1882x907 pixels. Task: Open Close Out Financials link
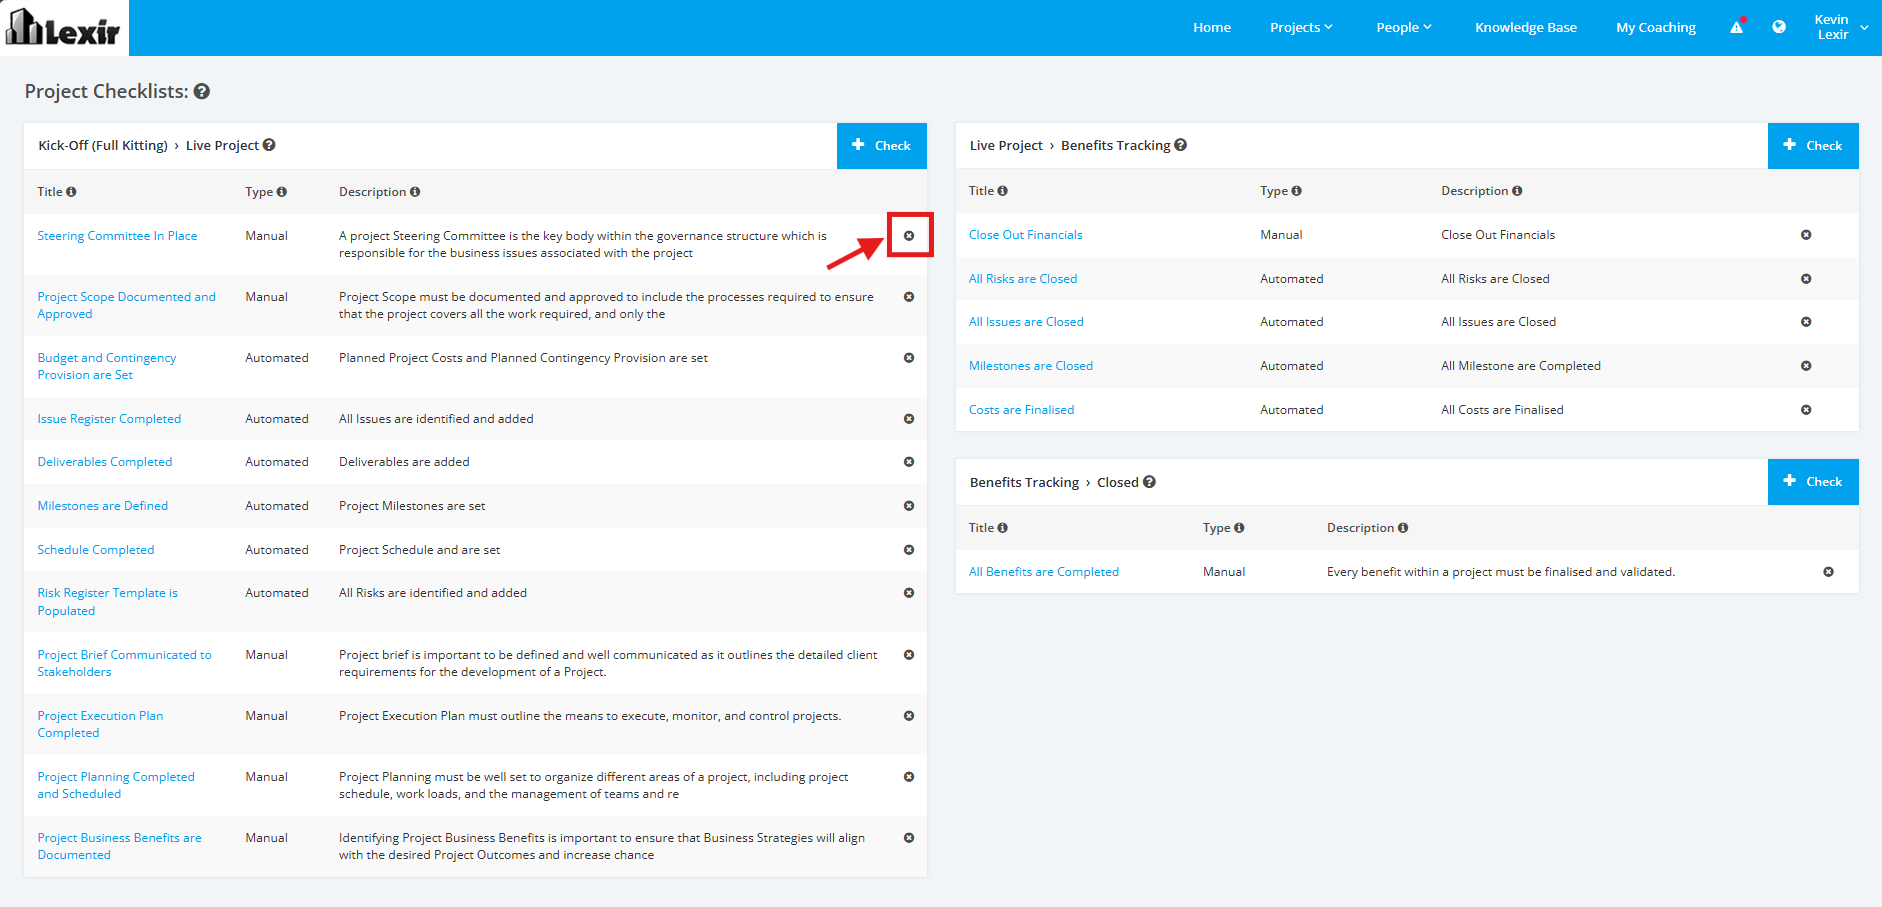(1026, 235)
